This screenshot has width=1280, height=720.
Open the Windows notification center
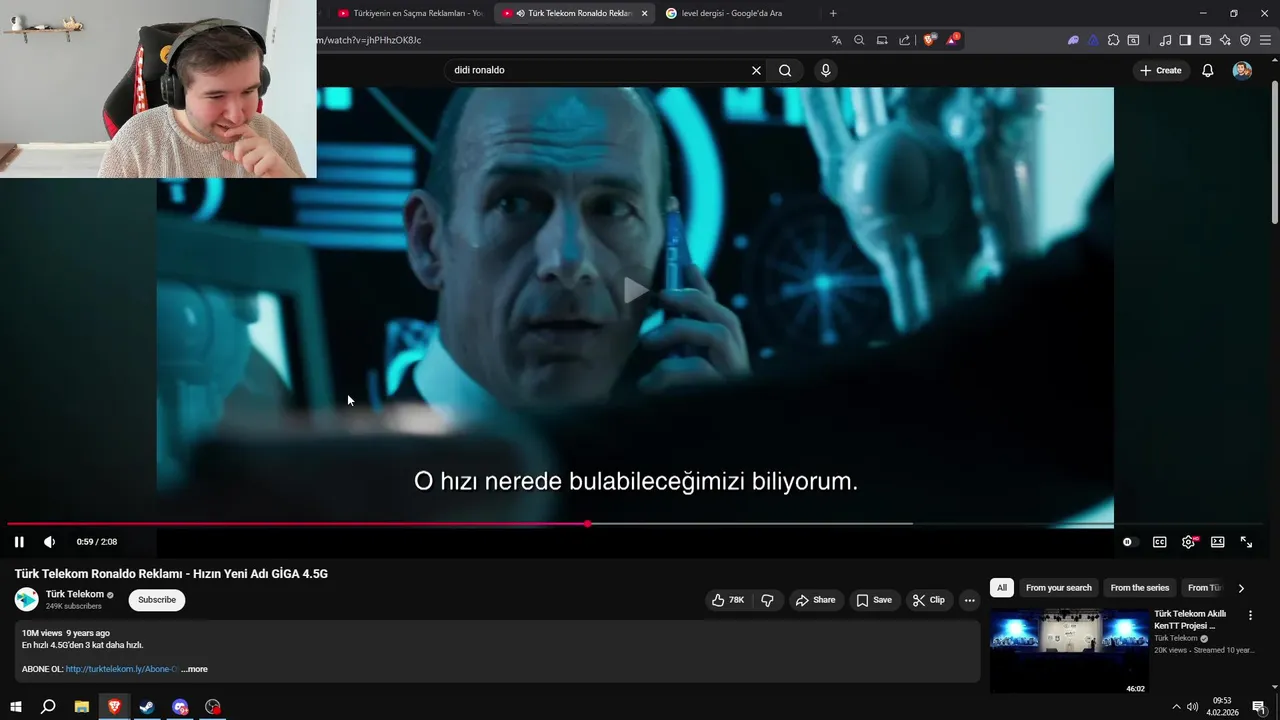tap(1259, 707)
